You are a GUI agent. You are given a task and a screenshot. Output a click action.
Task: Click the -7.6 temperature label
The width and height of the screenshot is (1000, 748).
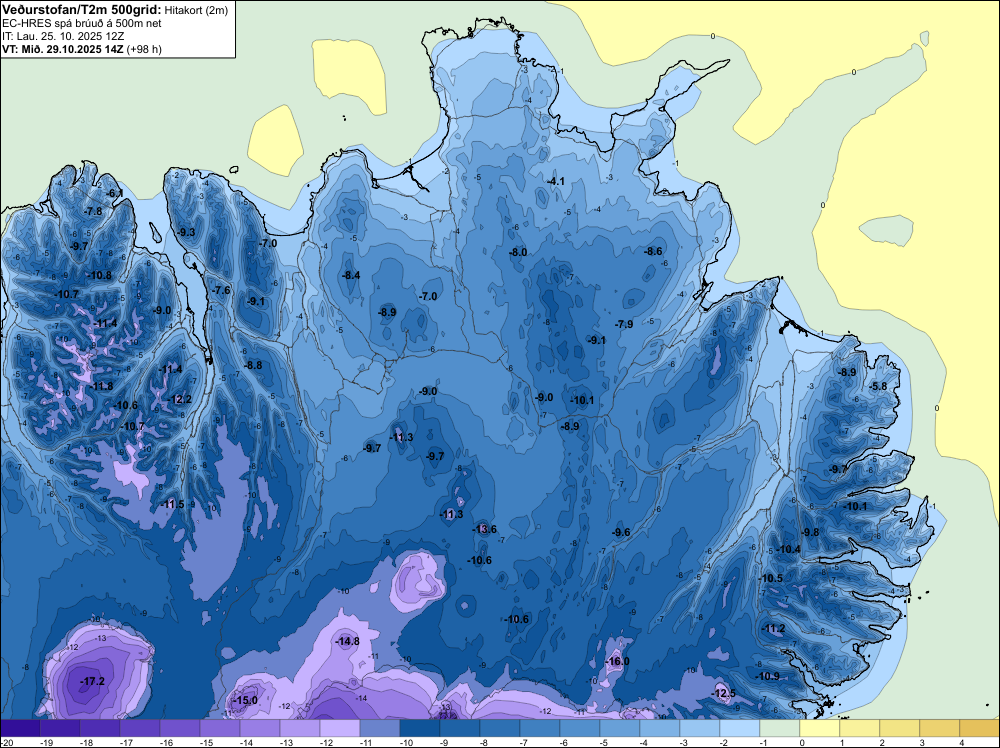[221, 290]
